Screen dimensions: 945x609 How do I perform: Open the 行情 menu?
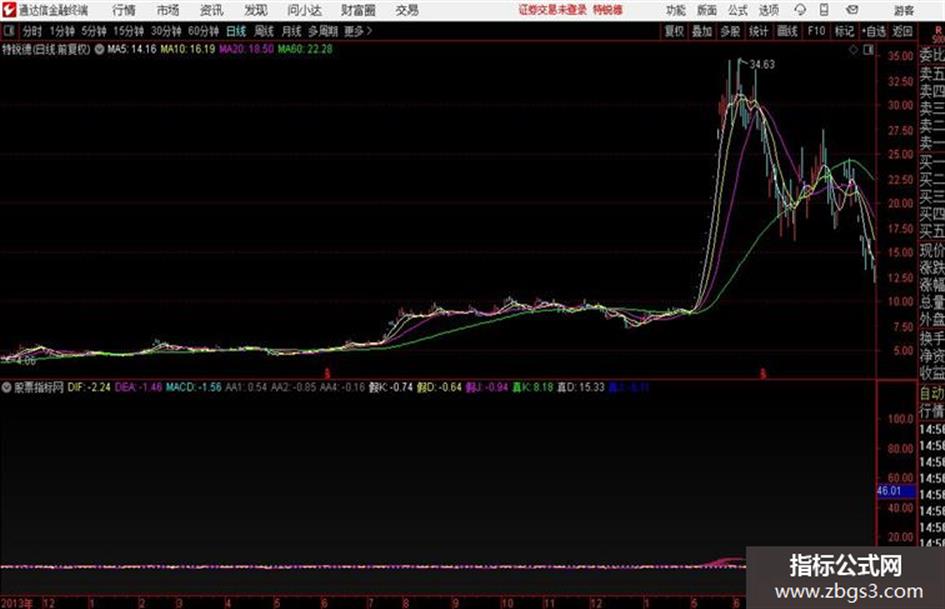(124, 10)
